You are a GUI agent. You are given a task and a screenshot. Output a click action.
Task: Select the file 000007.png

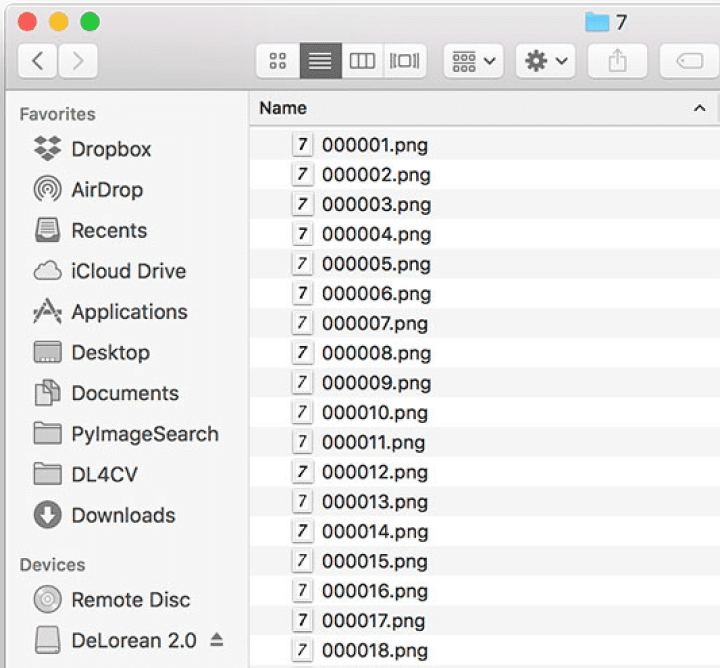[374, 323]
